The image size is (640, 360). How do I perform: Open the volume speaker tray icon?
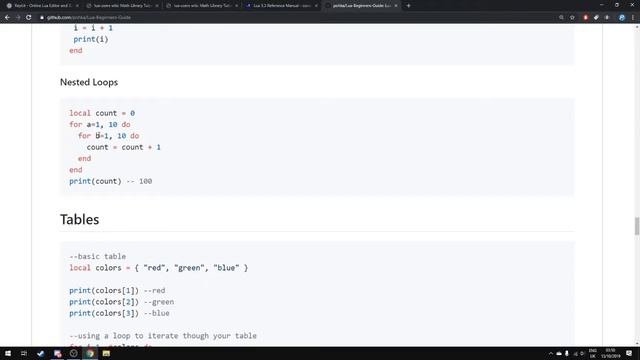pyautogui.click(x=582, y=353)
